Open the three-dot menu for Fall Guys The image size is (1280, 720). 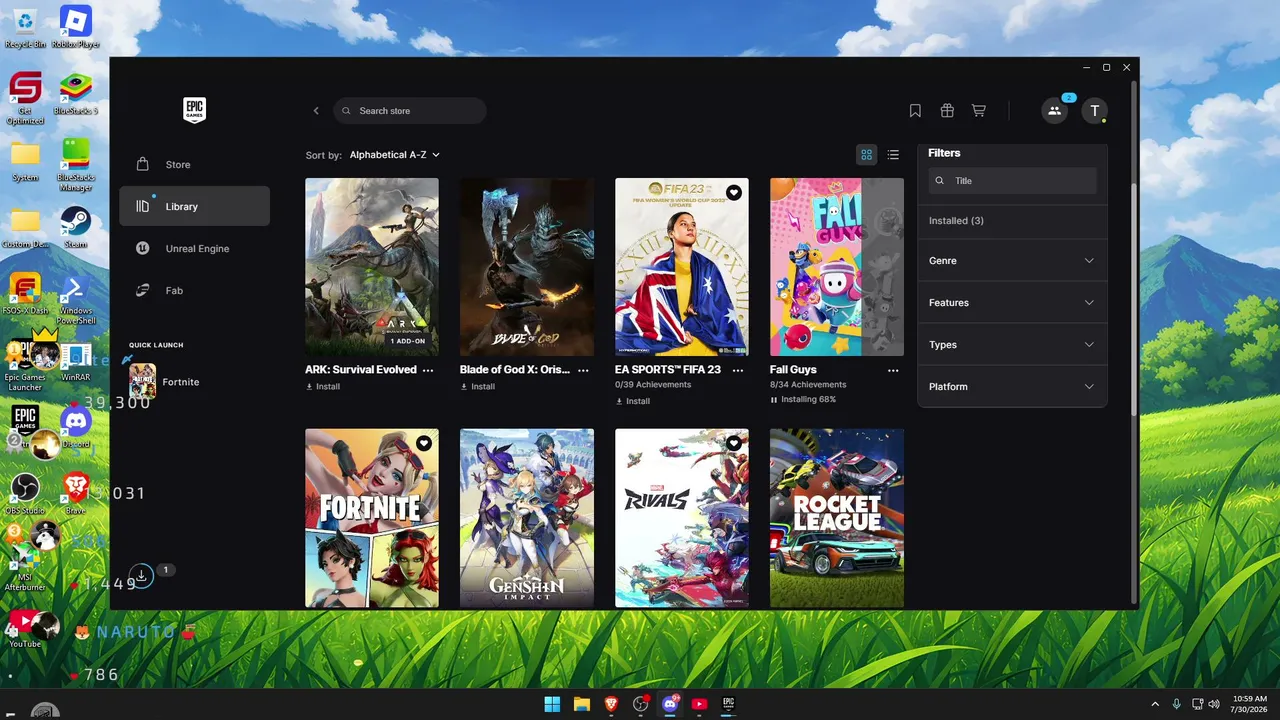click(893, 370)
